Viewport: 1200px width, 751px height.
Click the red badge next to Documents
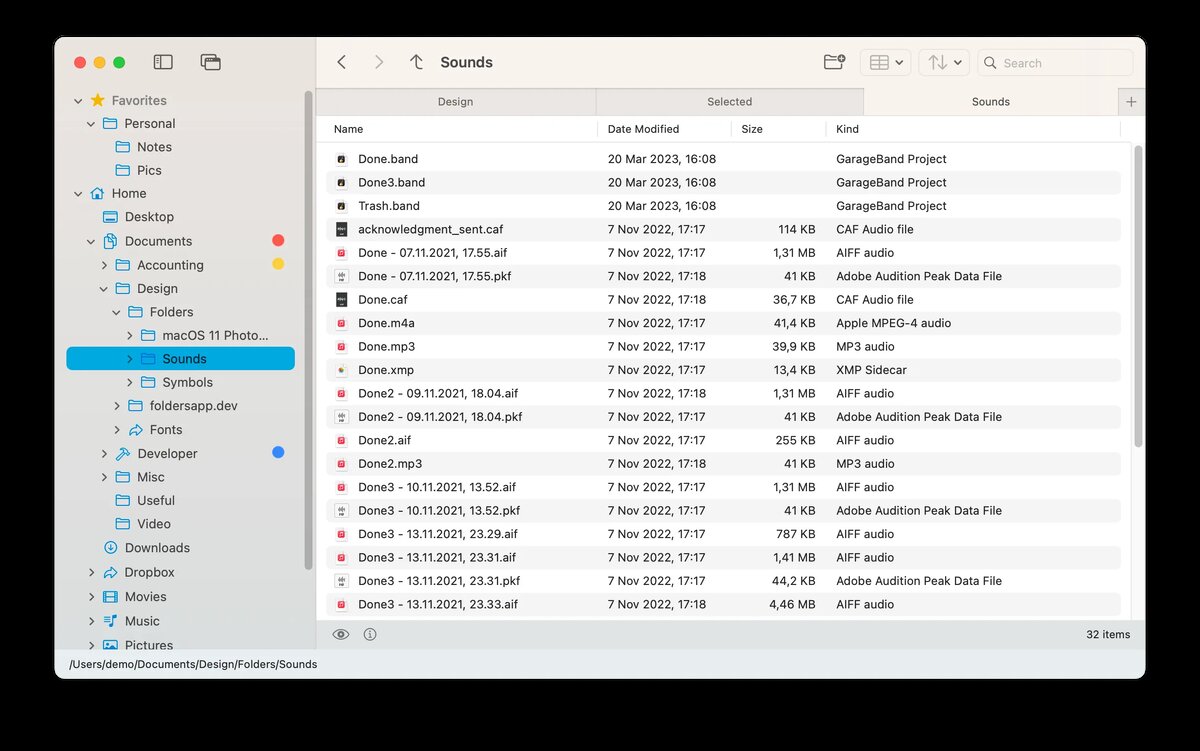click(277, 240)
